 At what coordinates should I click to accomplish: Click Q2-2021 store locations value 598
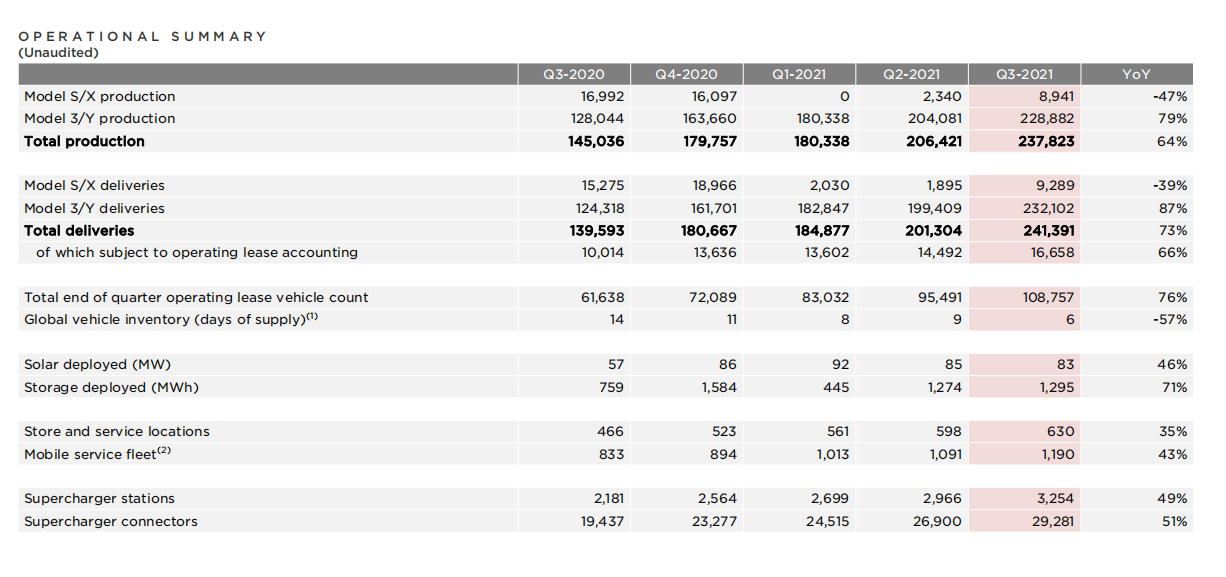[949, 431]
